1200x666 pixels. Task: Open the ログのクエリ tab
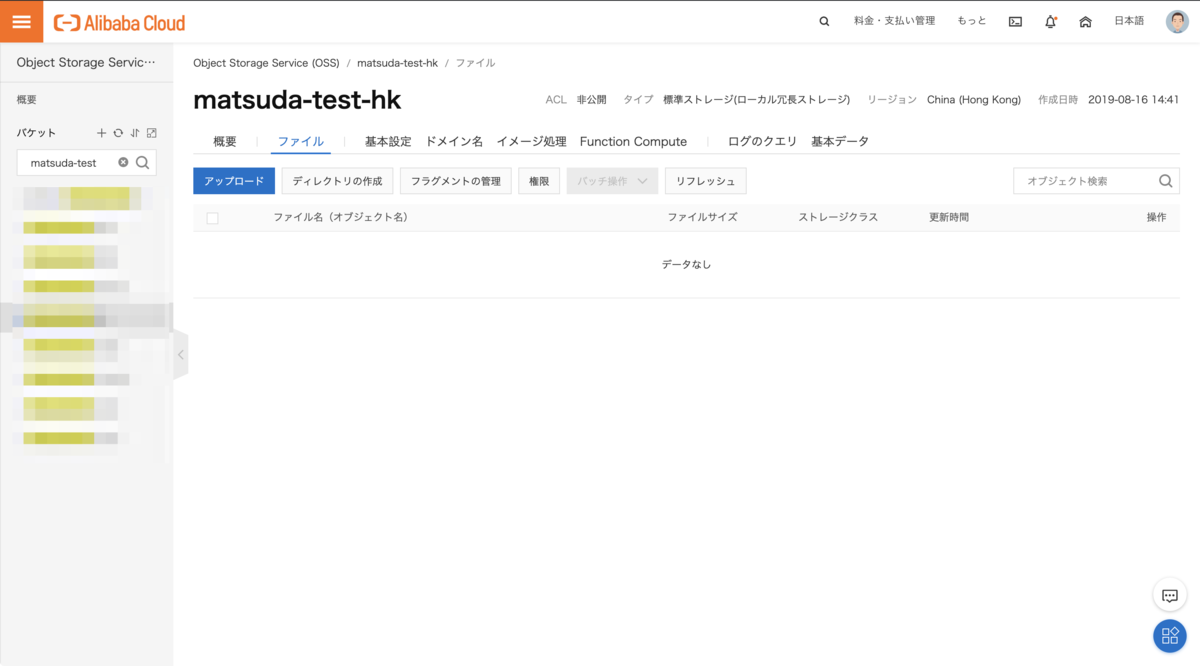762,142
